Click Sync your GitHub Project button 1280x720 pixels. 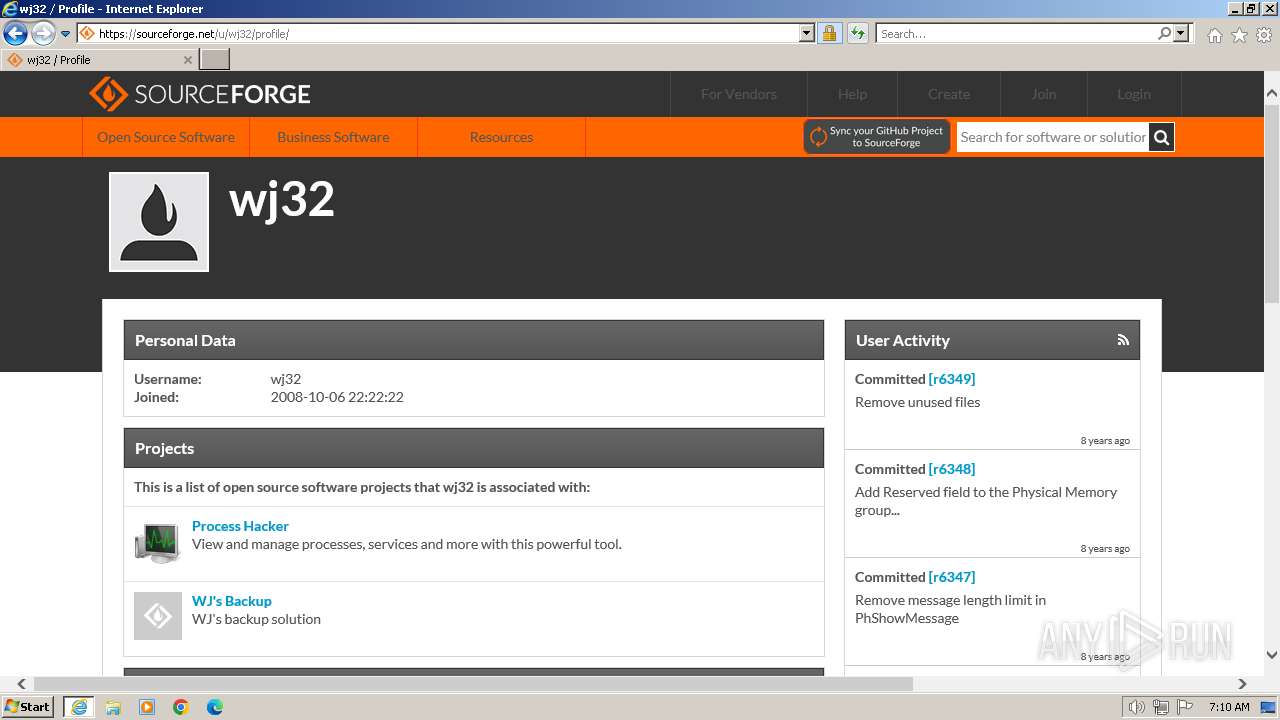click(877, 137)
